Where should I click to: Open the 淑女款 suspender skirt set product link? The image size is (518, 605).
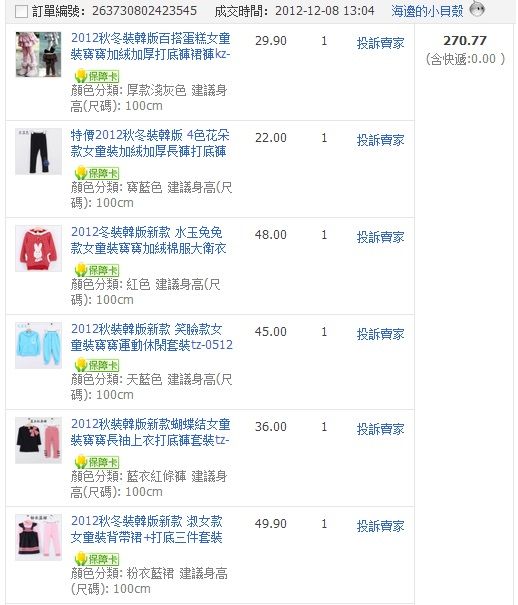(x=147, y=529)
